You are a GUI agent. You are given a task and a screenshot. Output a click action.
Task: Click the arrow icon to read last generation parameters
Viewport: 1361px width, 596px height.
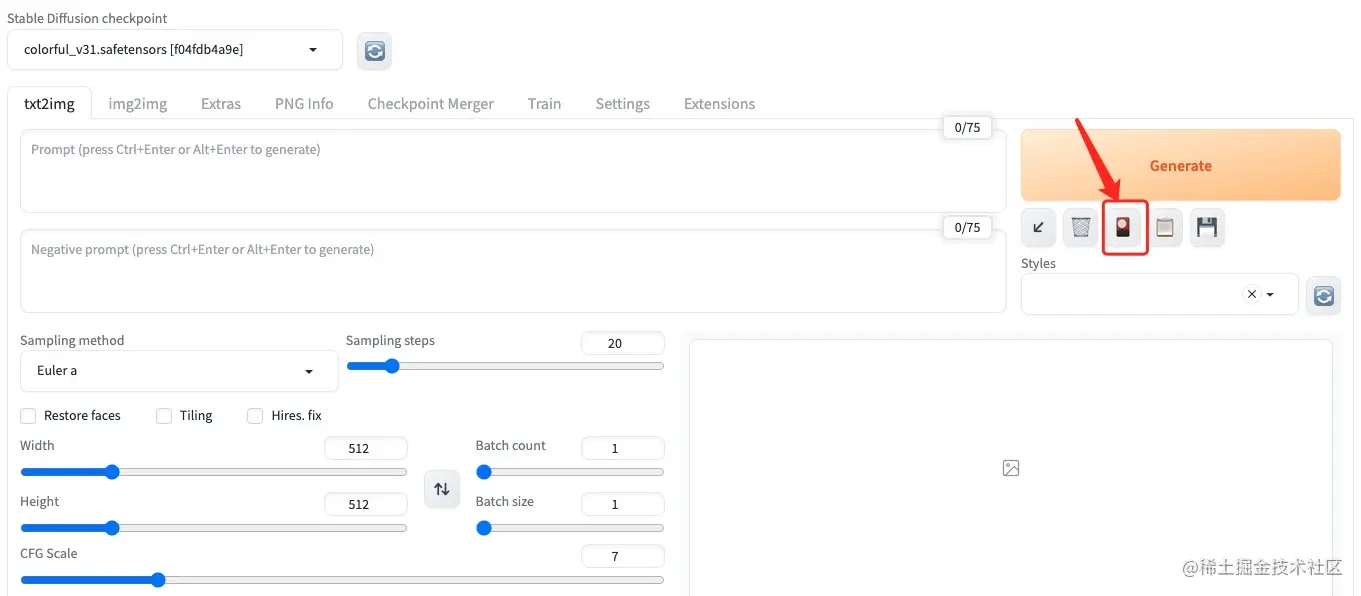click(1038, 228)
